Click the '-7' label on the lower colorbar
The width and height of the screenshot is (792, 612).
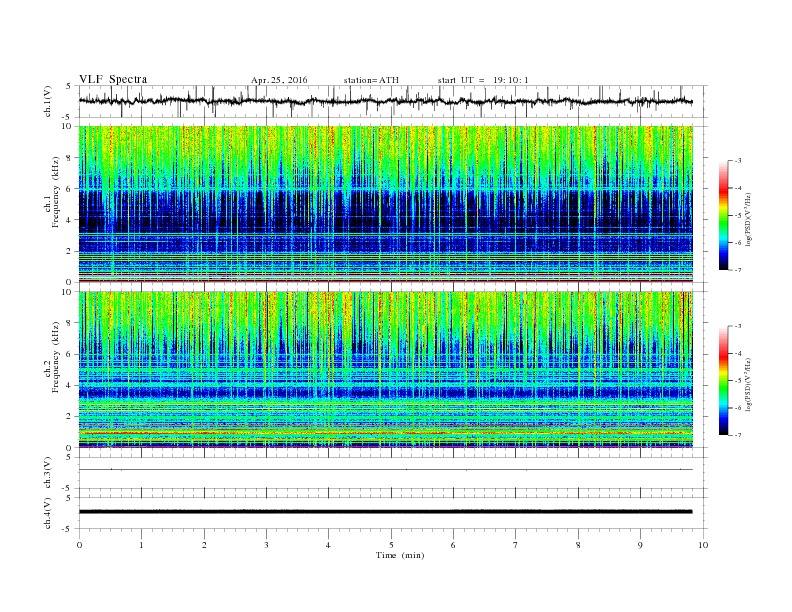coord(737,435)
